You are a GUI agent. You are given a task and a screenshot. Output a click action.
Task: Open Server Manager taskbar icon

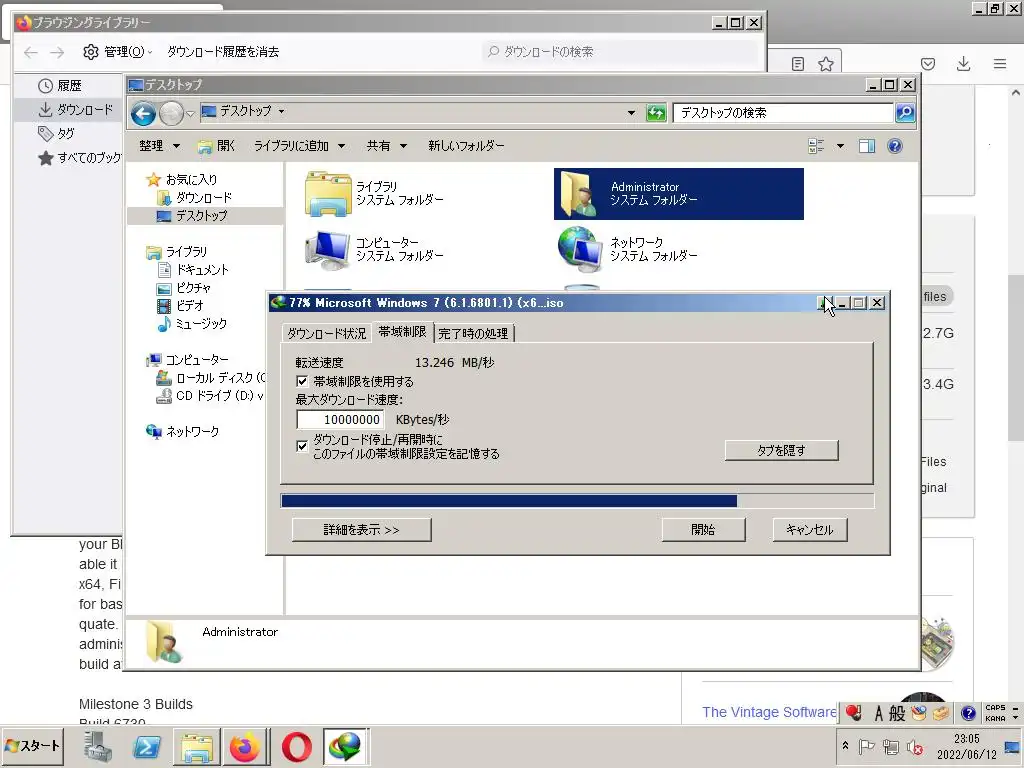pos(97,746)
